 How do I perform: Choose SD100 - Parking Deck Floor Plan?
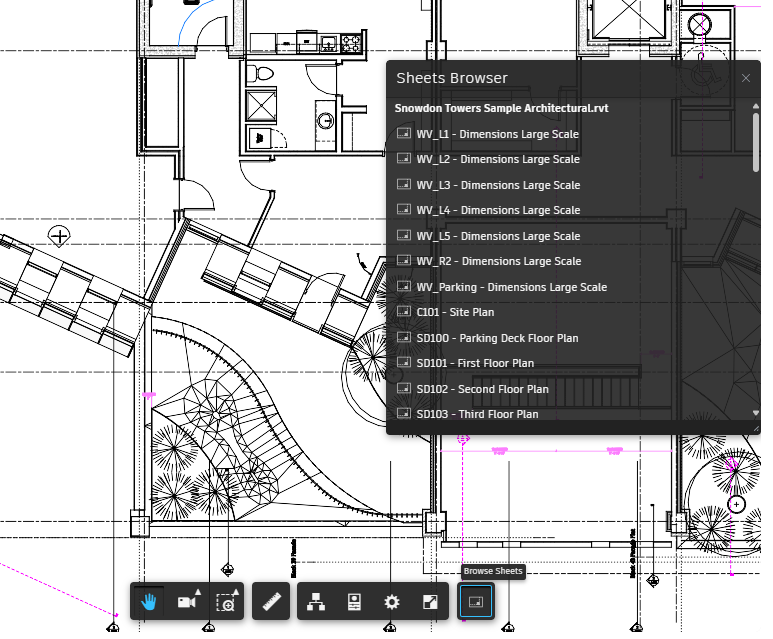[497, 338]
